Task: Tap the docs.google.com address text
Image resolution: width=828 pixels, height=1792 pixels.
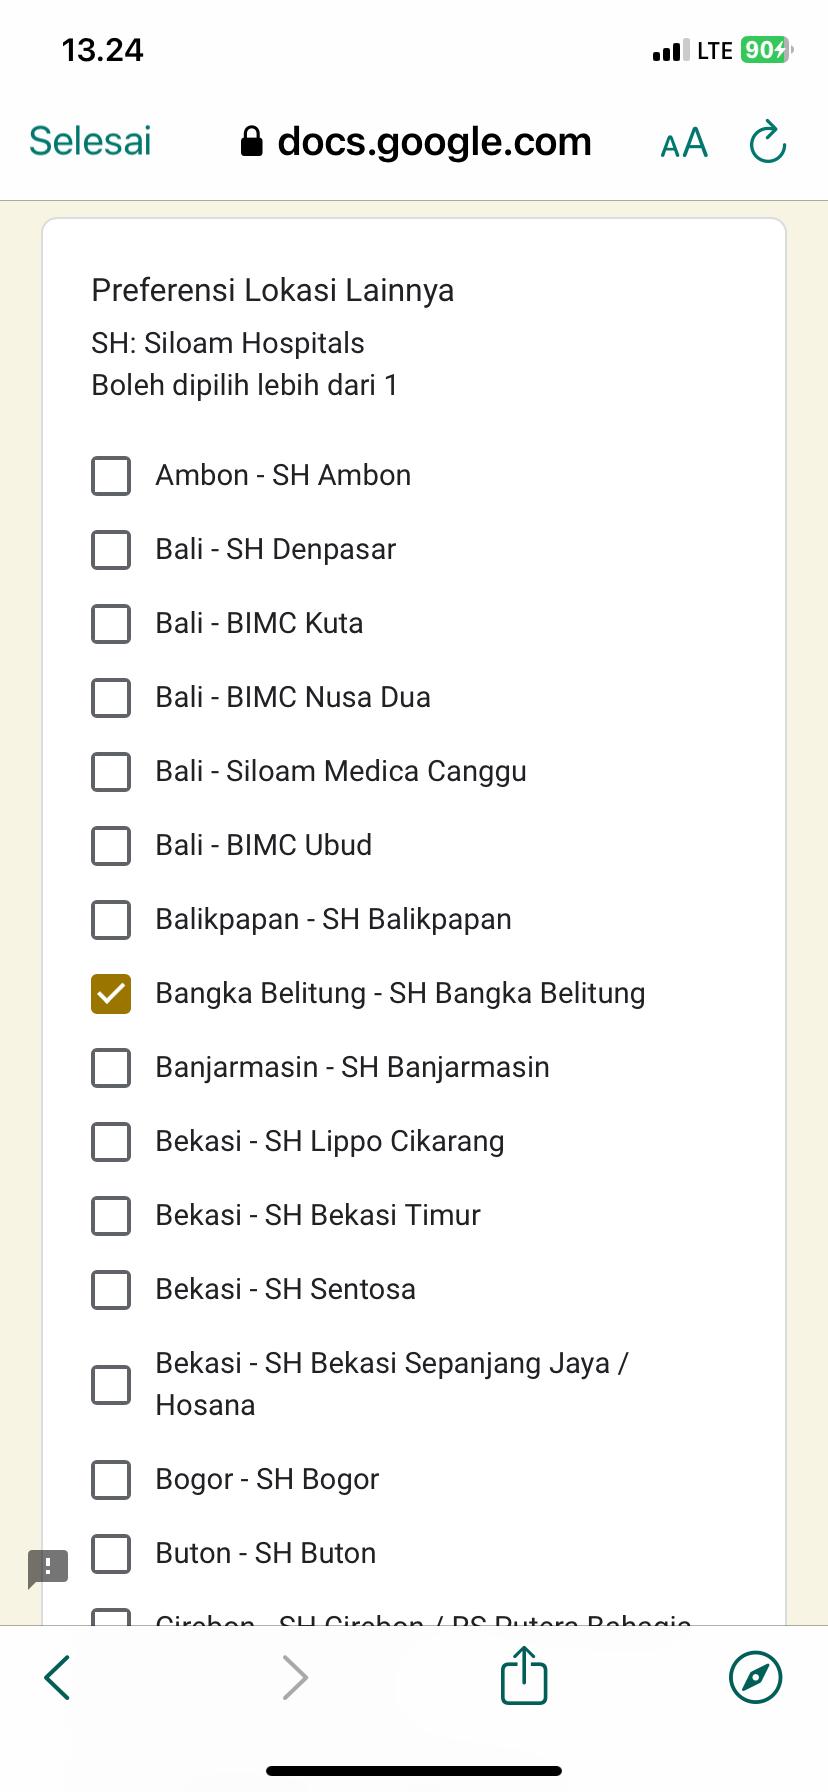Action: pyautogui.click(x=434, y=142)
